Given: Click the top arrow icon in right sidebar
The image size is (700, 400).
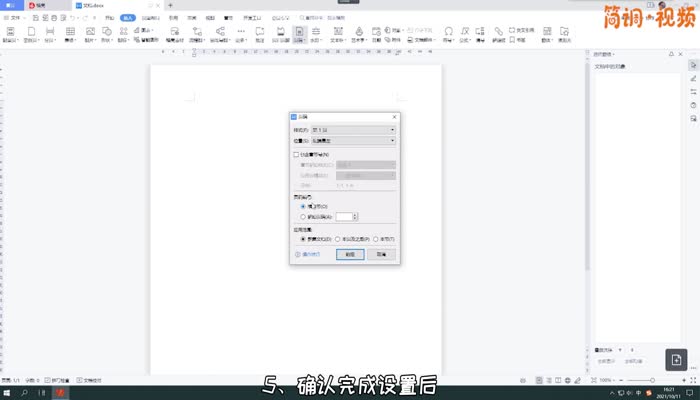Looking at the screenshot, I should pos(693,63).
